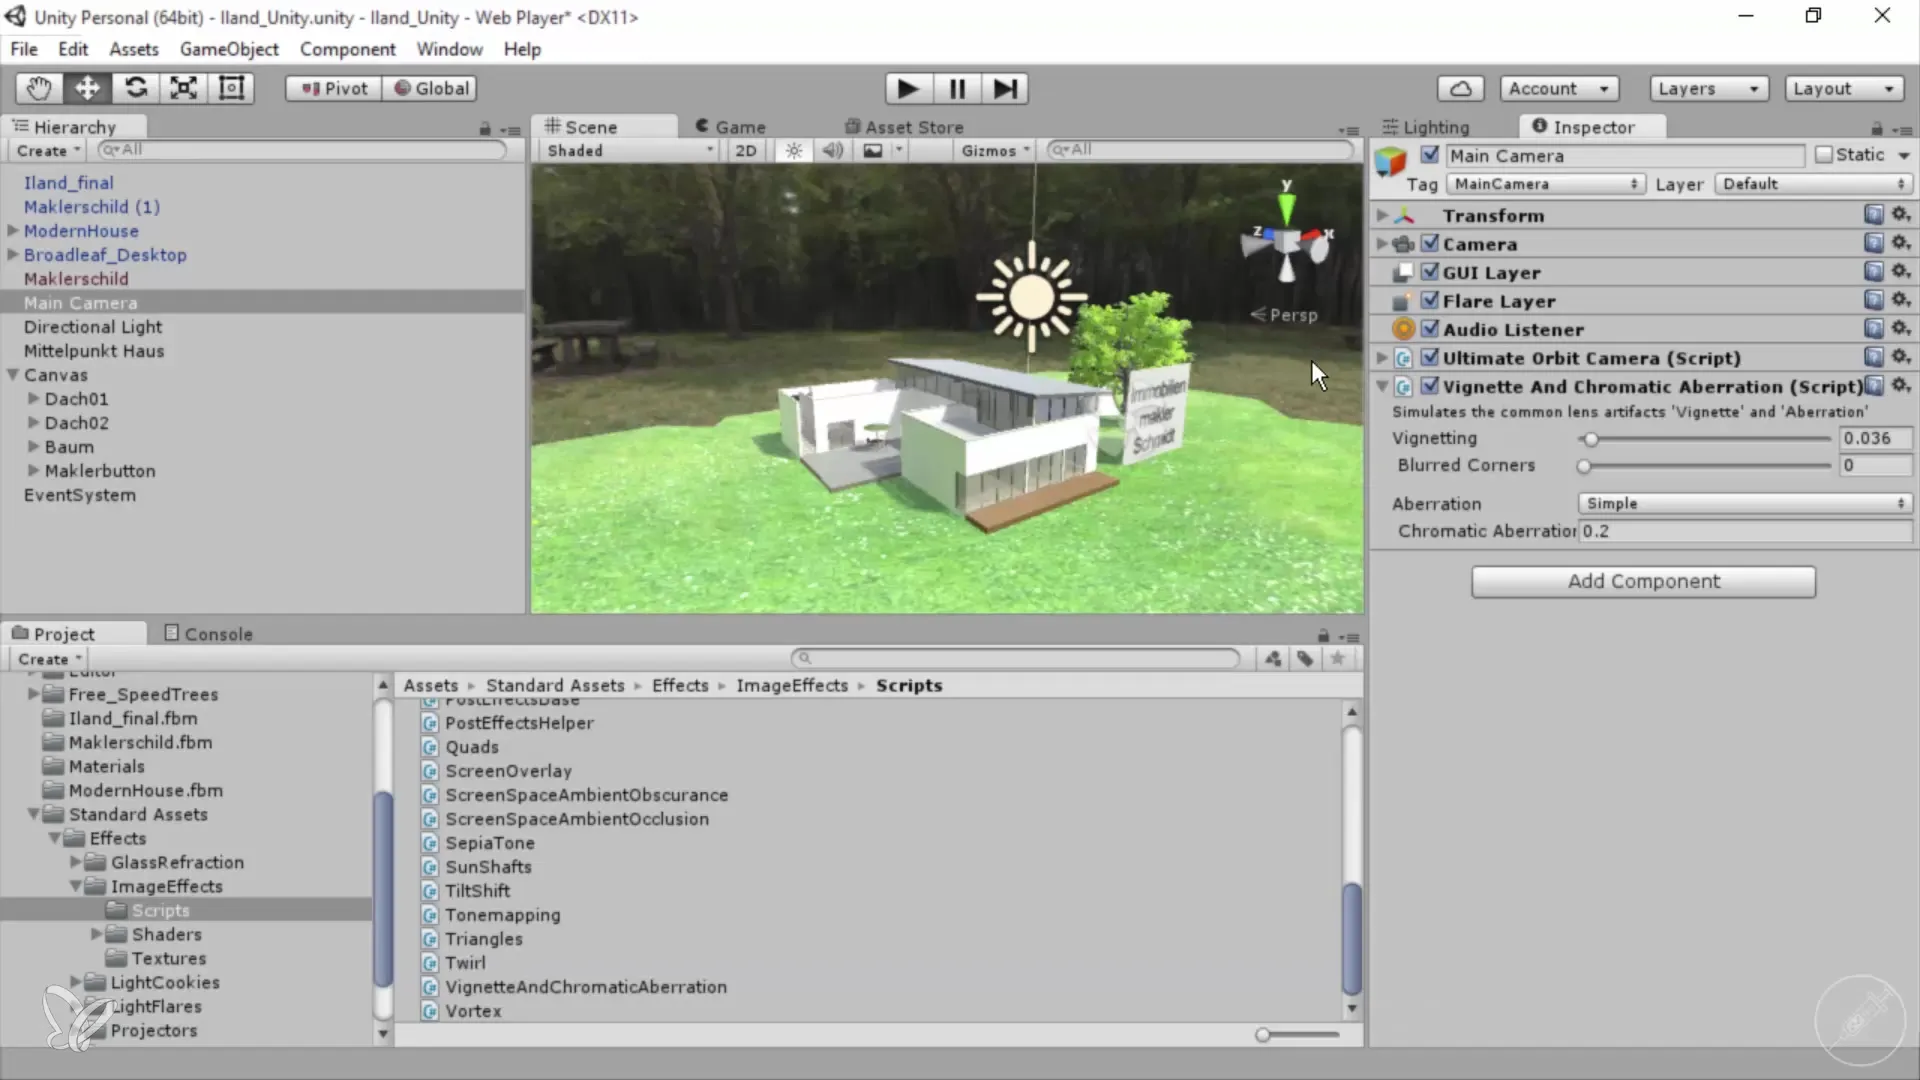The width and height of the screenshot is (1920, 1080).
Task: Click save search star icon
Action: coord(1338,658)
